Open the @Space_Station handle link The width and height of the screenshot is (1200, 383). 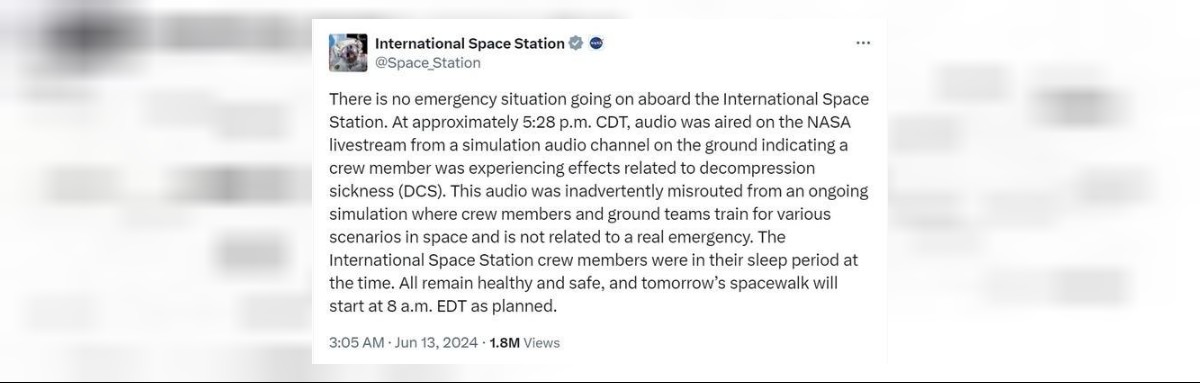(x=427, y=63)
